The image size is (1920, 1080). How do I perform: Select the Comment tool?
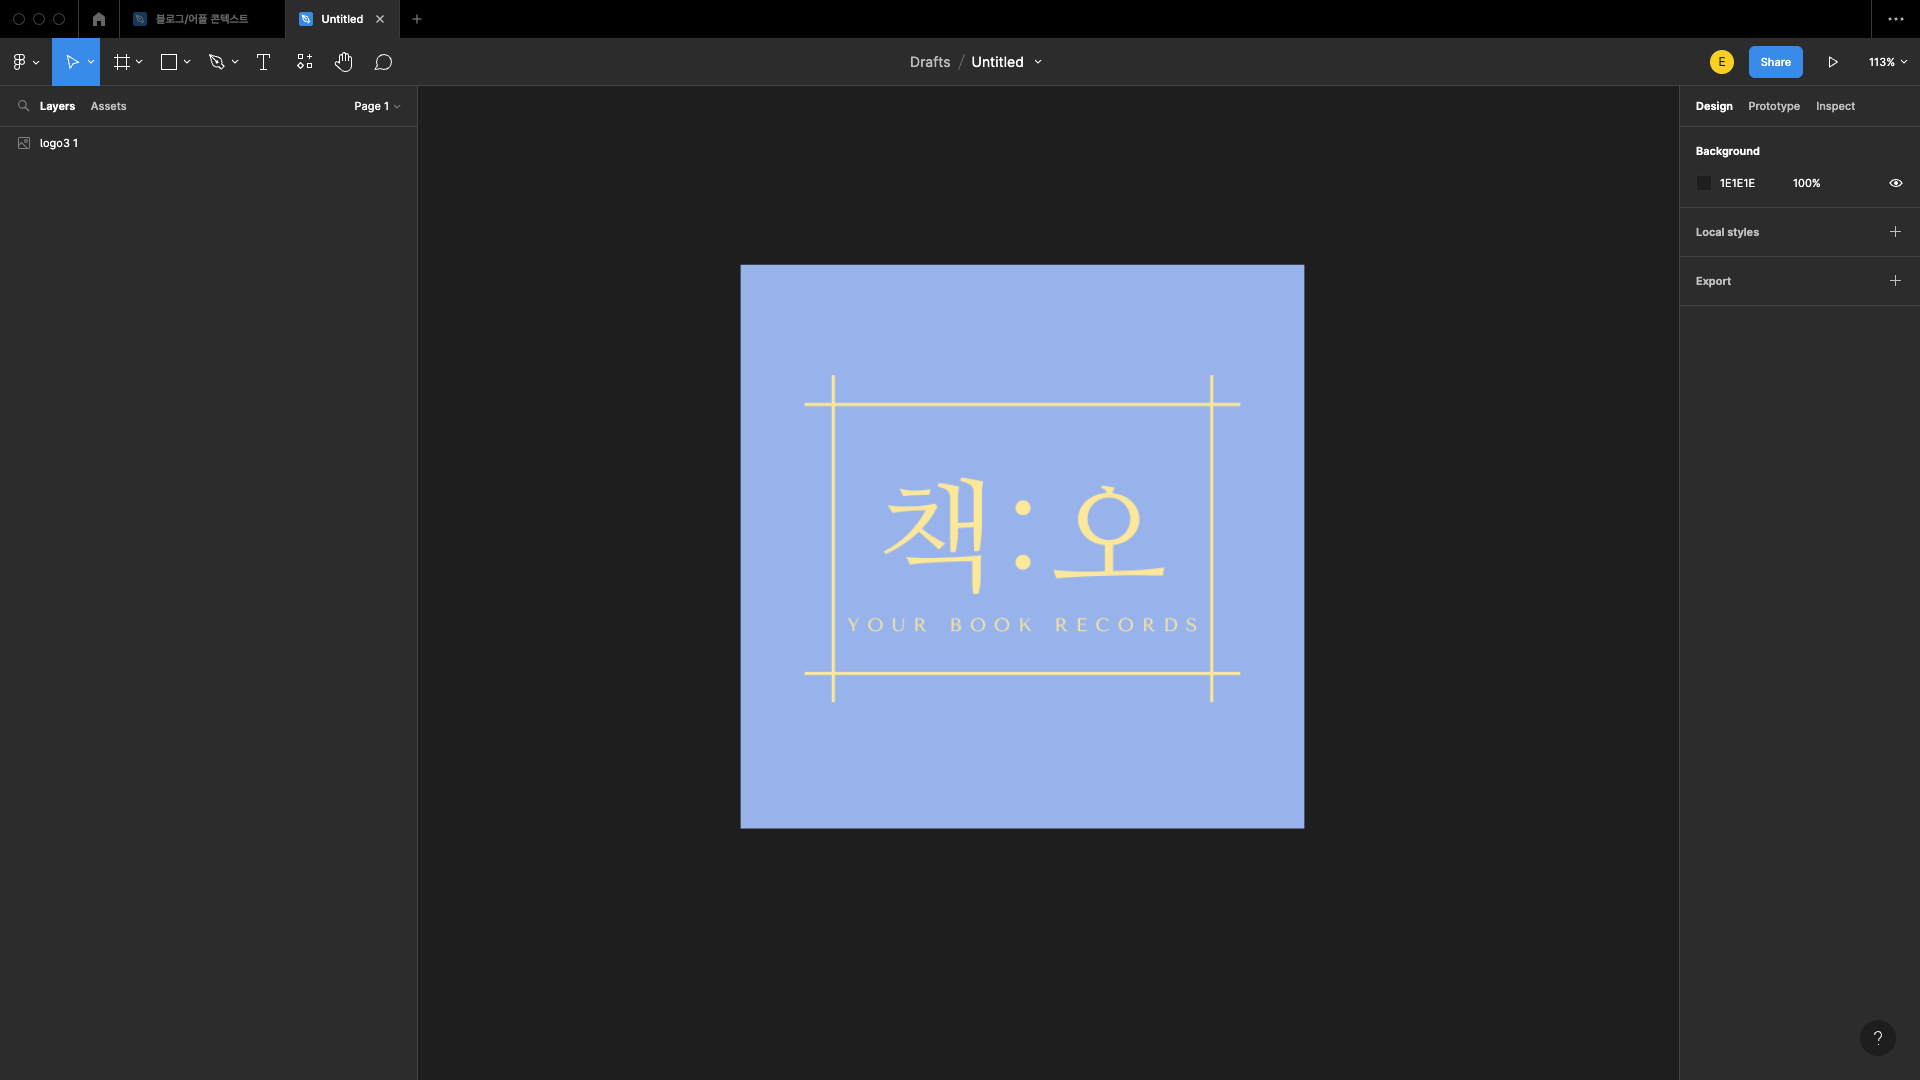(x=383, y=62)
